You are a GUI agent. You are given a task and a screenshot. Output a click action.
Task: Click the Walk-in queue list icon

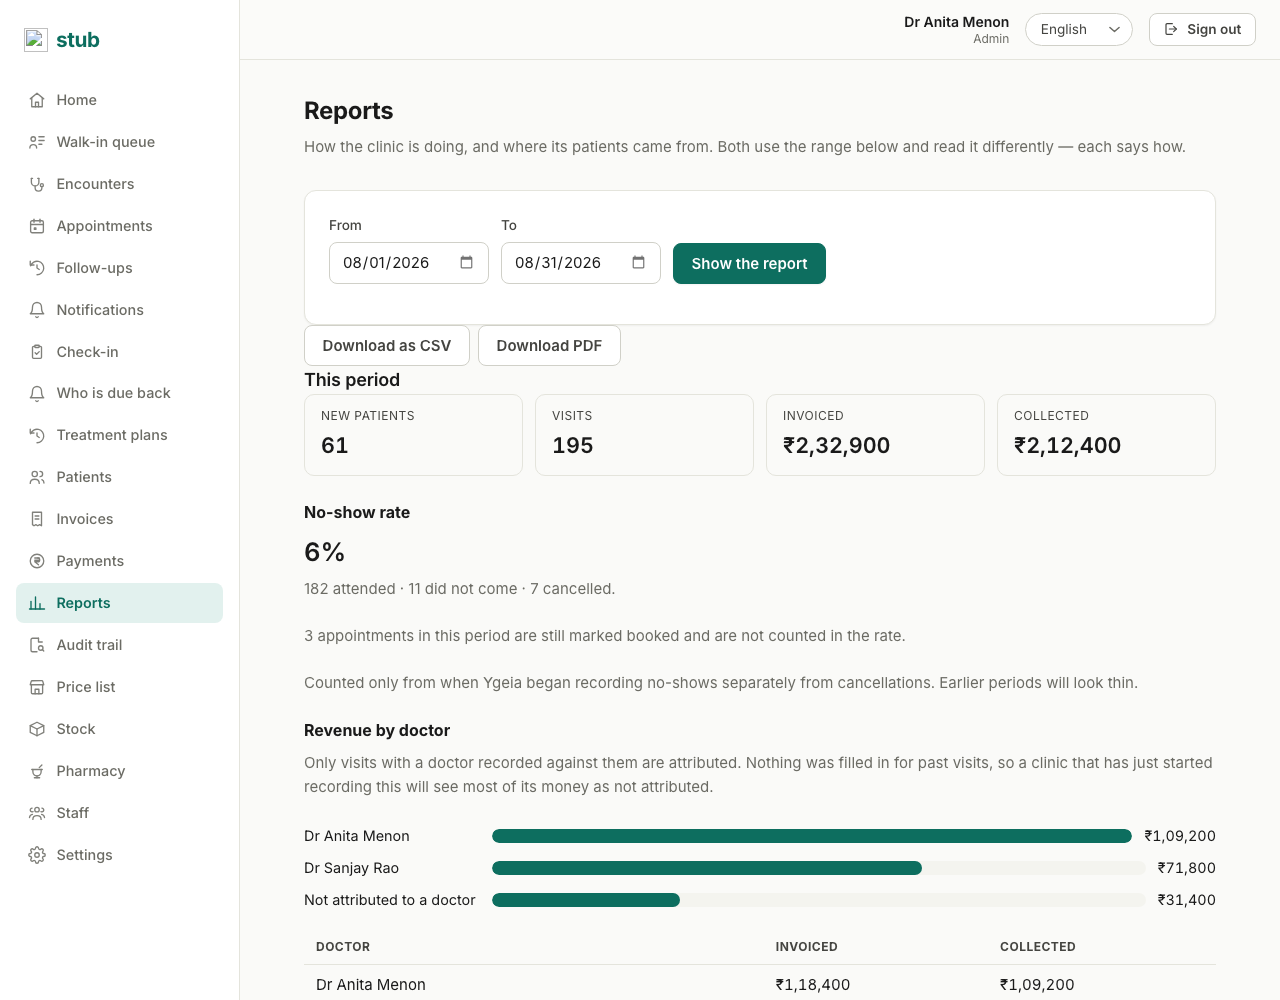click(37, 142)
